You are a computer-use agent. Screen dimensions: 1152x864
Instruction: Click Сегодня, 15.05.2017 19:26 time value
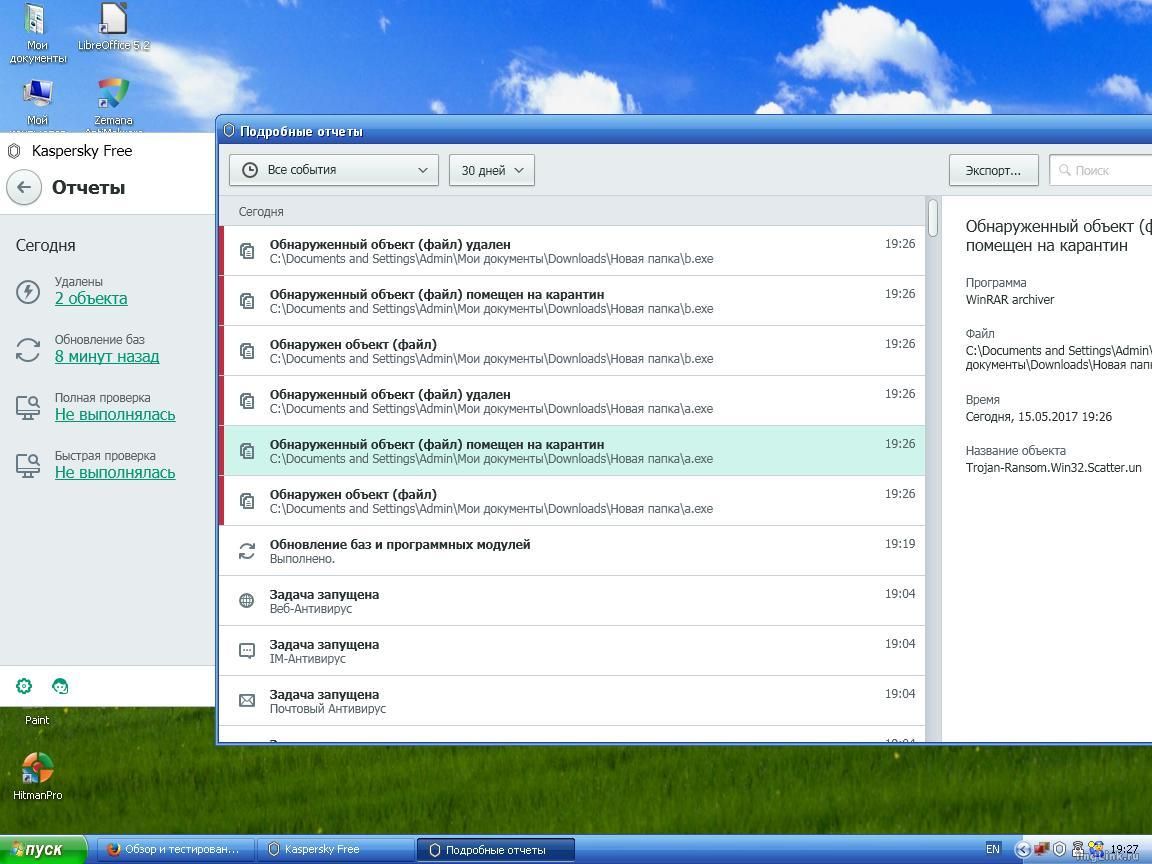click(x=1038, y=417)
